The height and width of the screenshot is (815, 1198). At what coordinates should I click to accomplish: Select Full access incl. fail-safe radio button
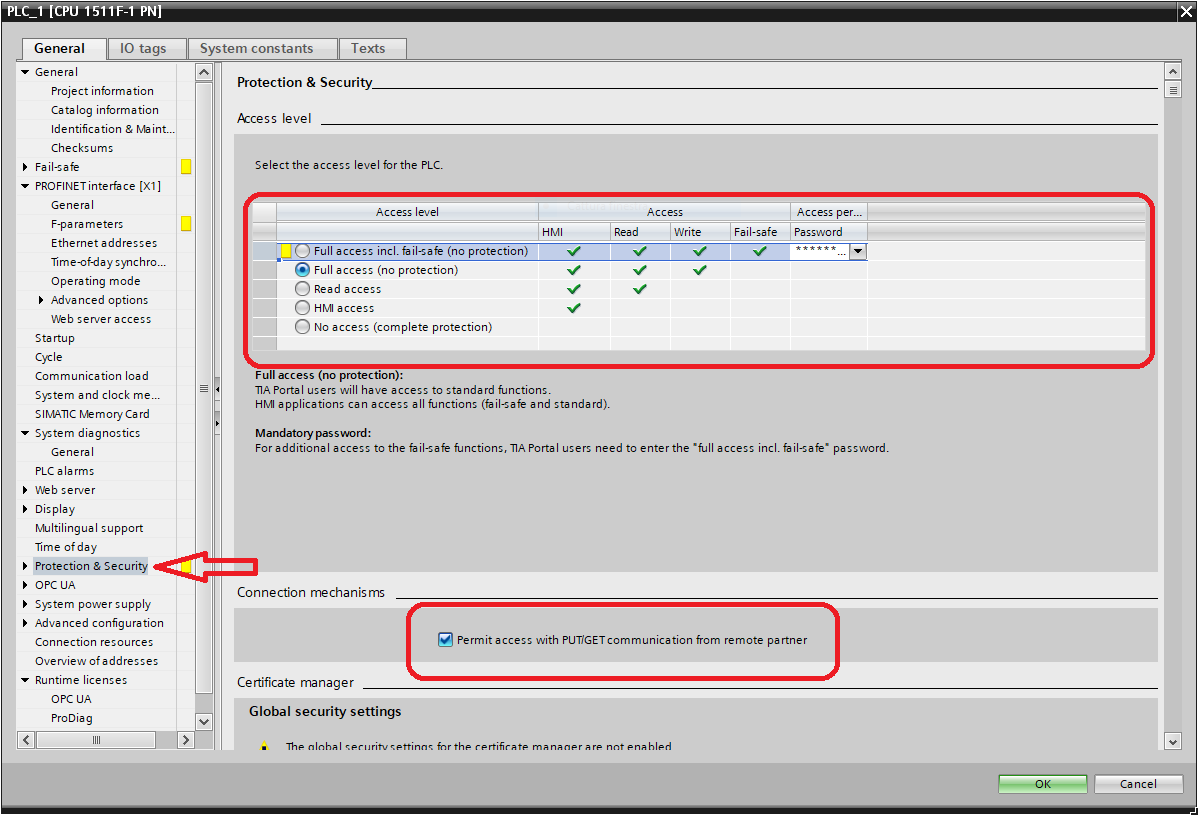(x=303, y=251)
